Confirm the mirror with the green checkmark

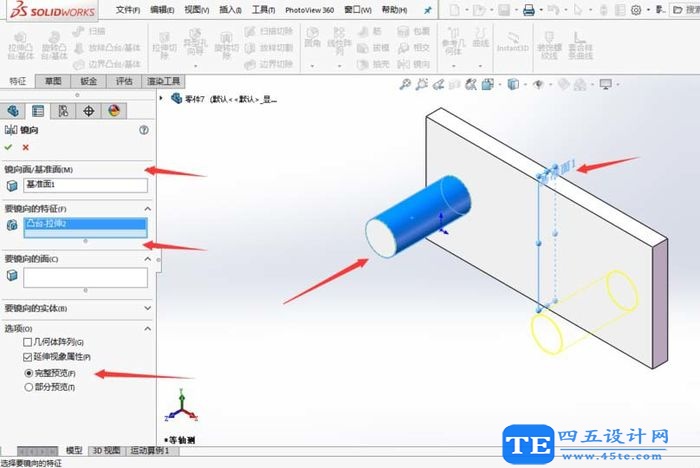[x=8, y=147]
